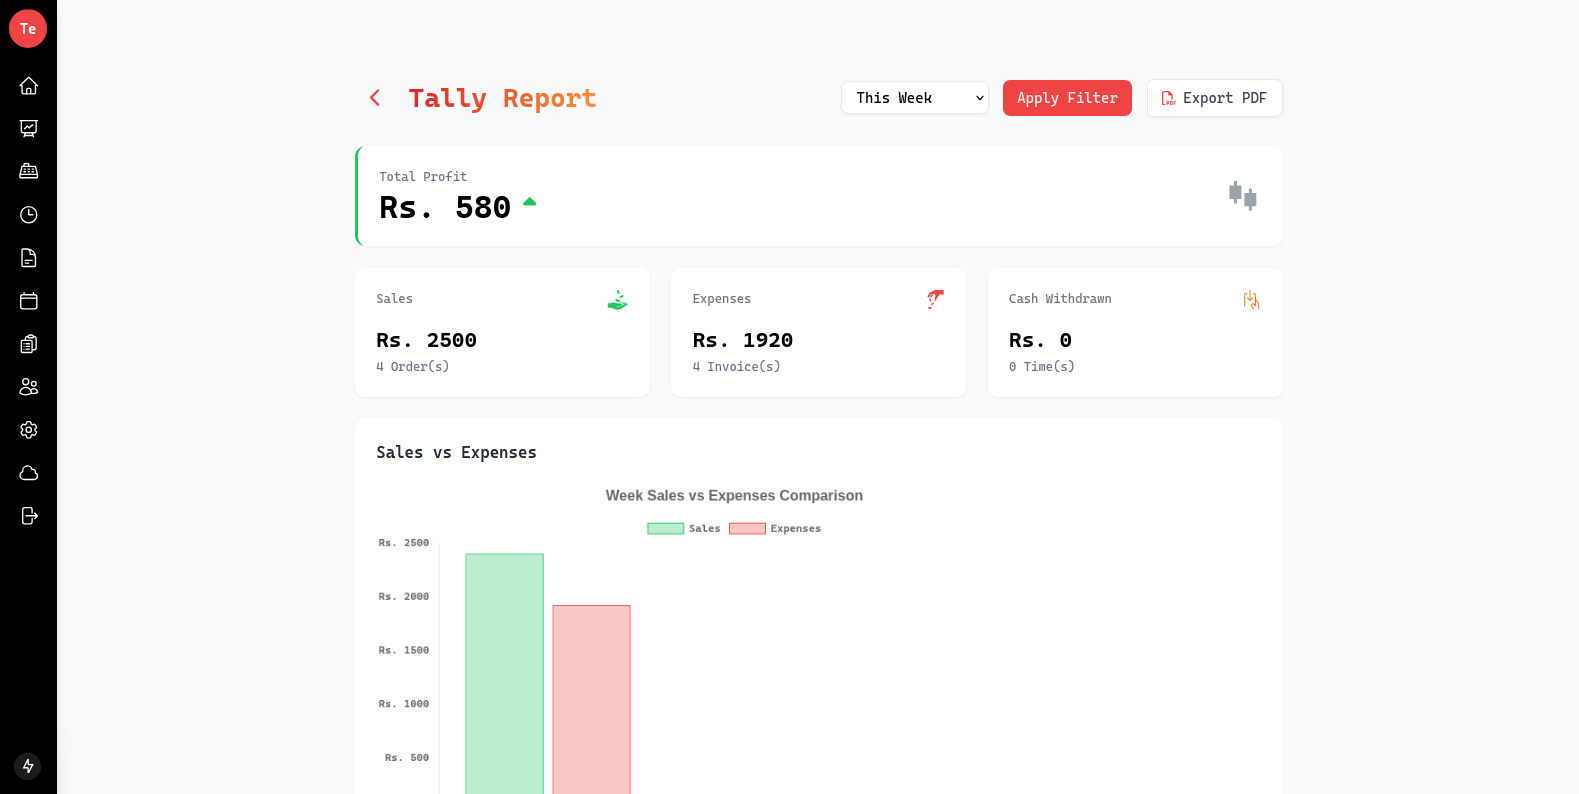
Task: Click the Rs. 2000 axis label
Action: pyautogui.click(x=404, y=597)
